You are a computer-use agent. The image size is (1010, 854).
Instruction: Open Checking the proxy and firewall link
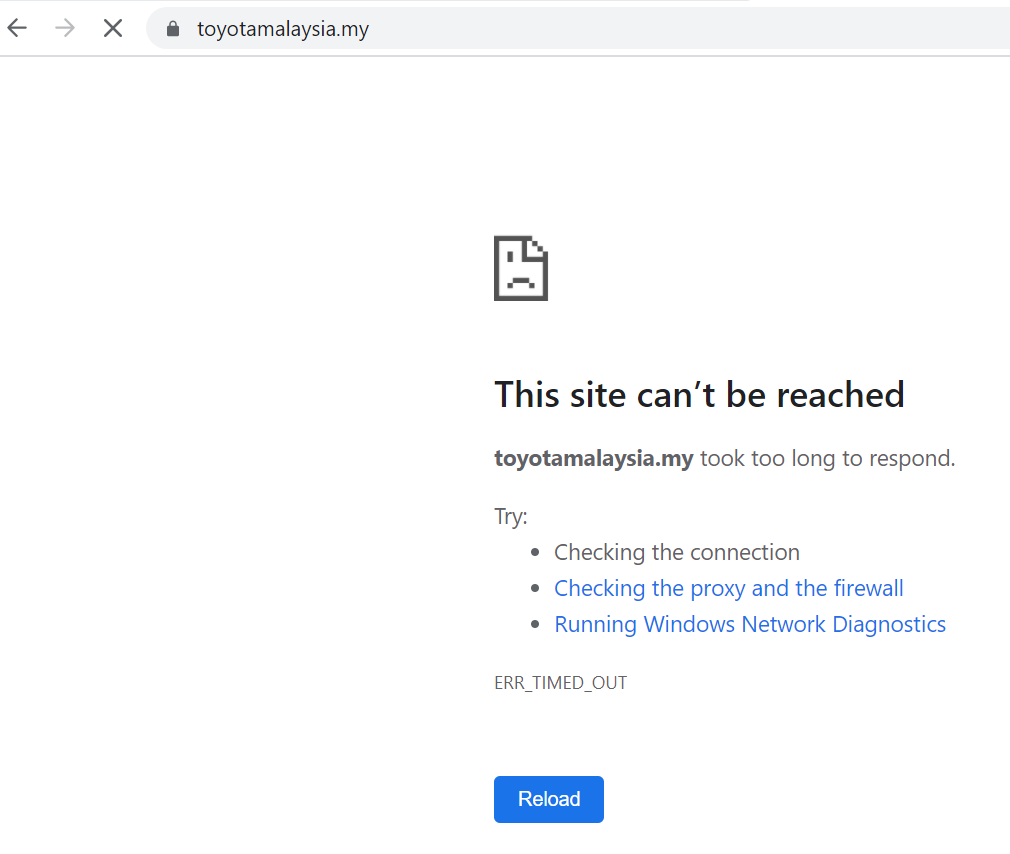(728, 588)
